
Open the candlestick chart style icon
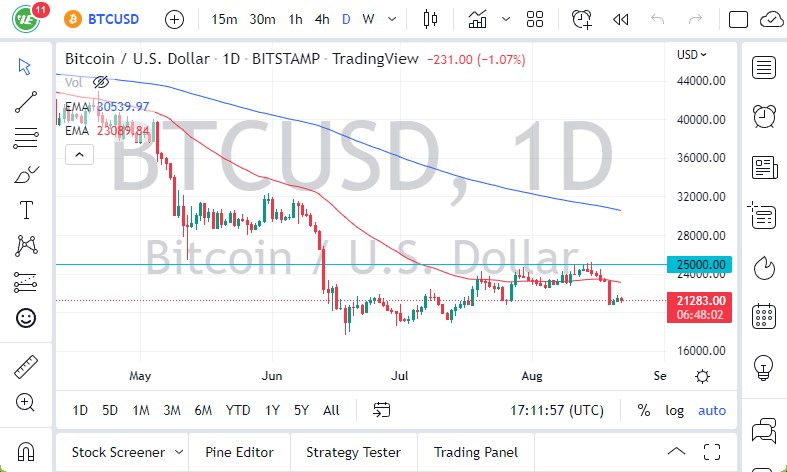pyautogui.click(x=431, y=19)
